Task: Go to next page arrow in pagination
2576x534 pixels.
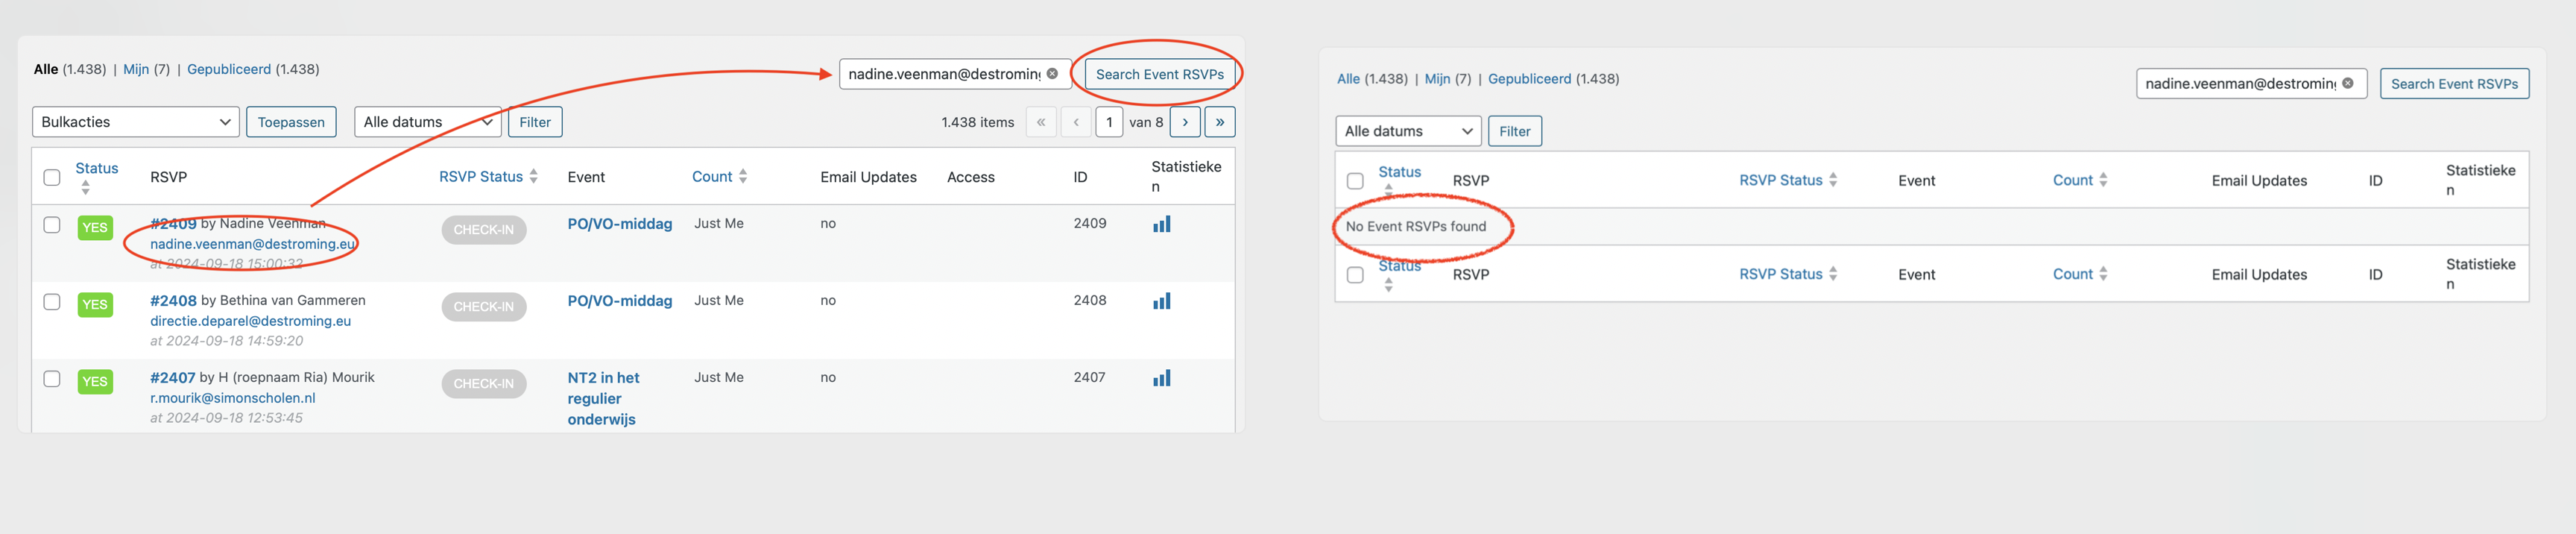Action: point(1185,122)
